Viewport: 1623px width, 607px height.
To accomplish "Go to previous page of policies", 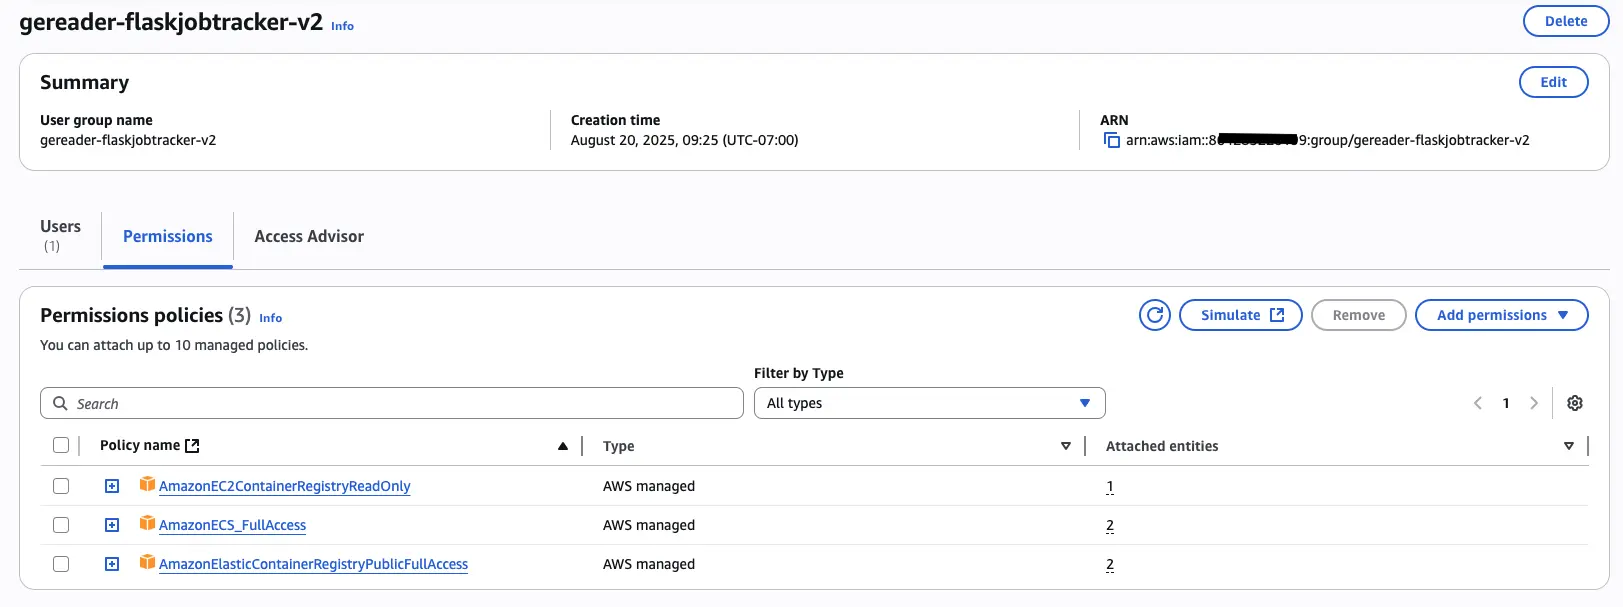I will click(1478, 403).
